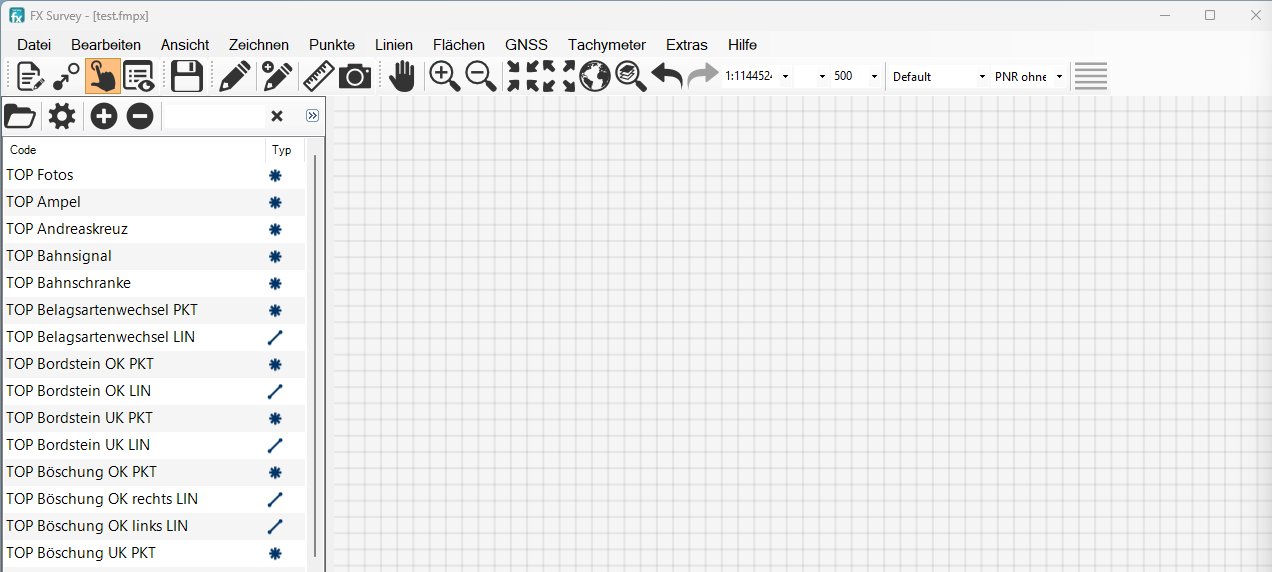The image size is (1272, 572).
Task: Select the measuring ruler tool
Action: 318,76
